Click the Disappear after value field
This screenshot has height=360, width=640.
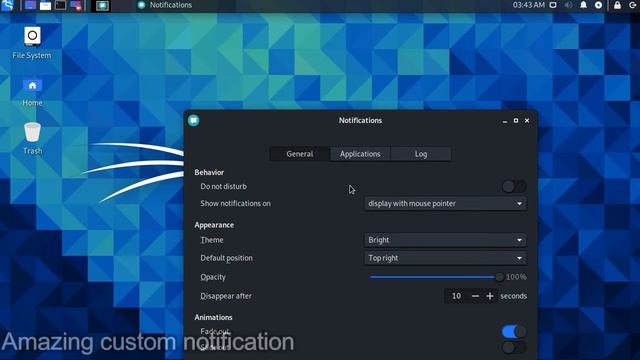coord(456,296)
